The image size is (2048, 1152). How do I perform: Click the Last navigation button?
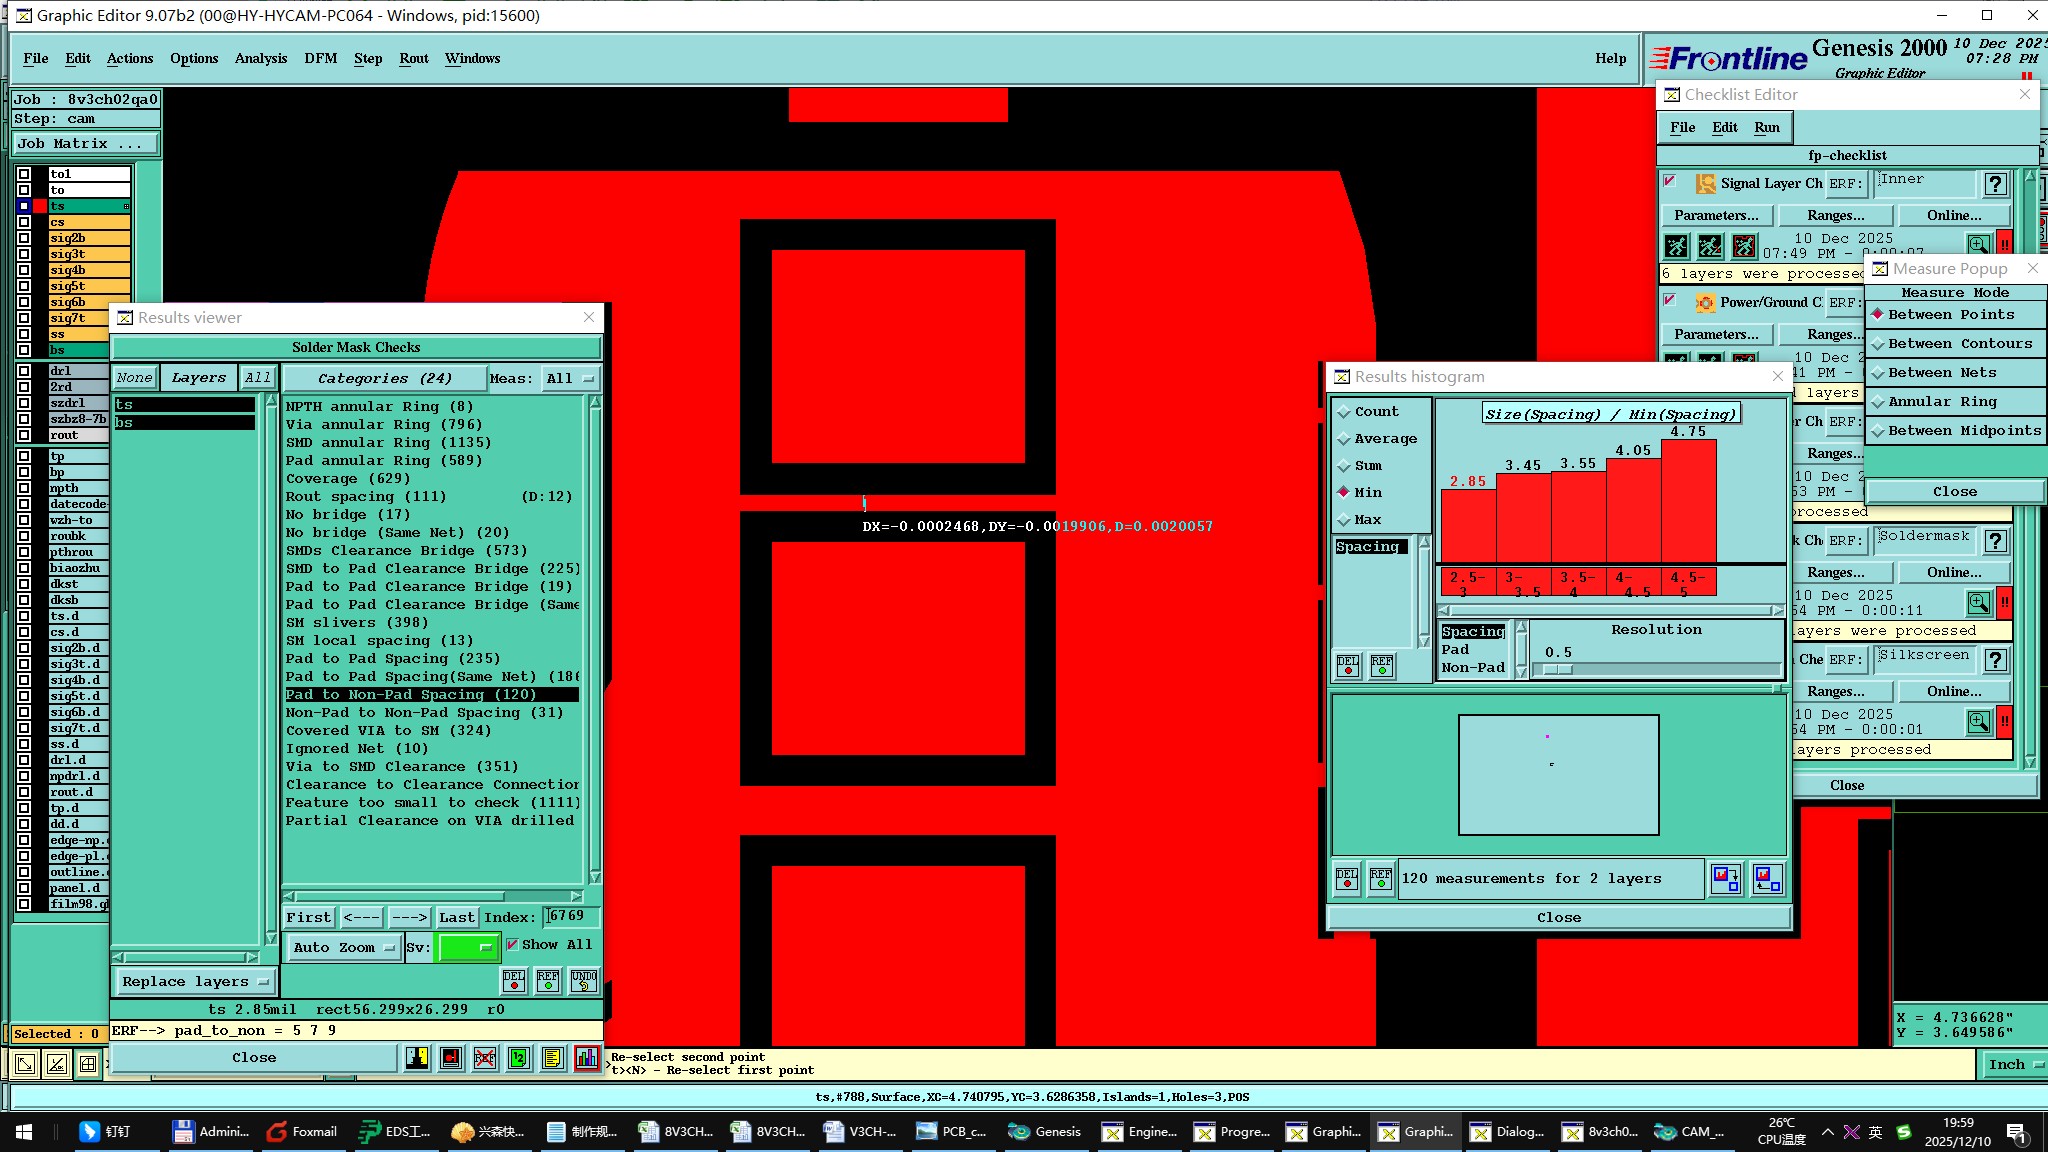pos(456,917)
